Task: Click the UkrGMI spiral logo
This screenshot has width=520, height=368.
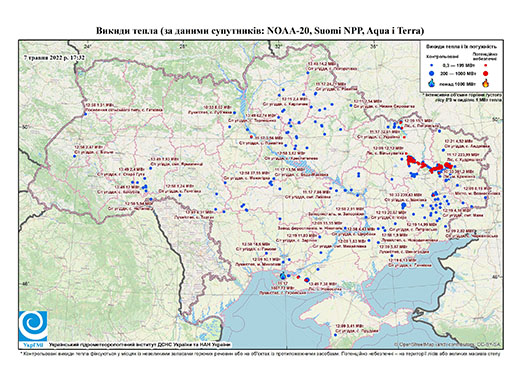Action: (33, 326)
